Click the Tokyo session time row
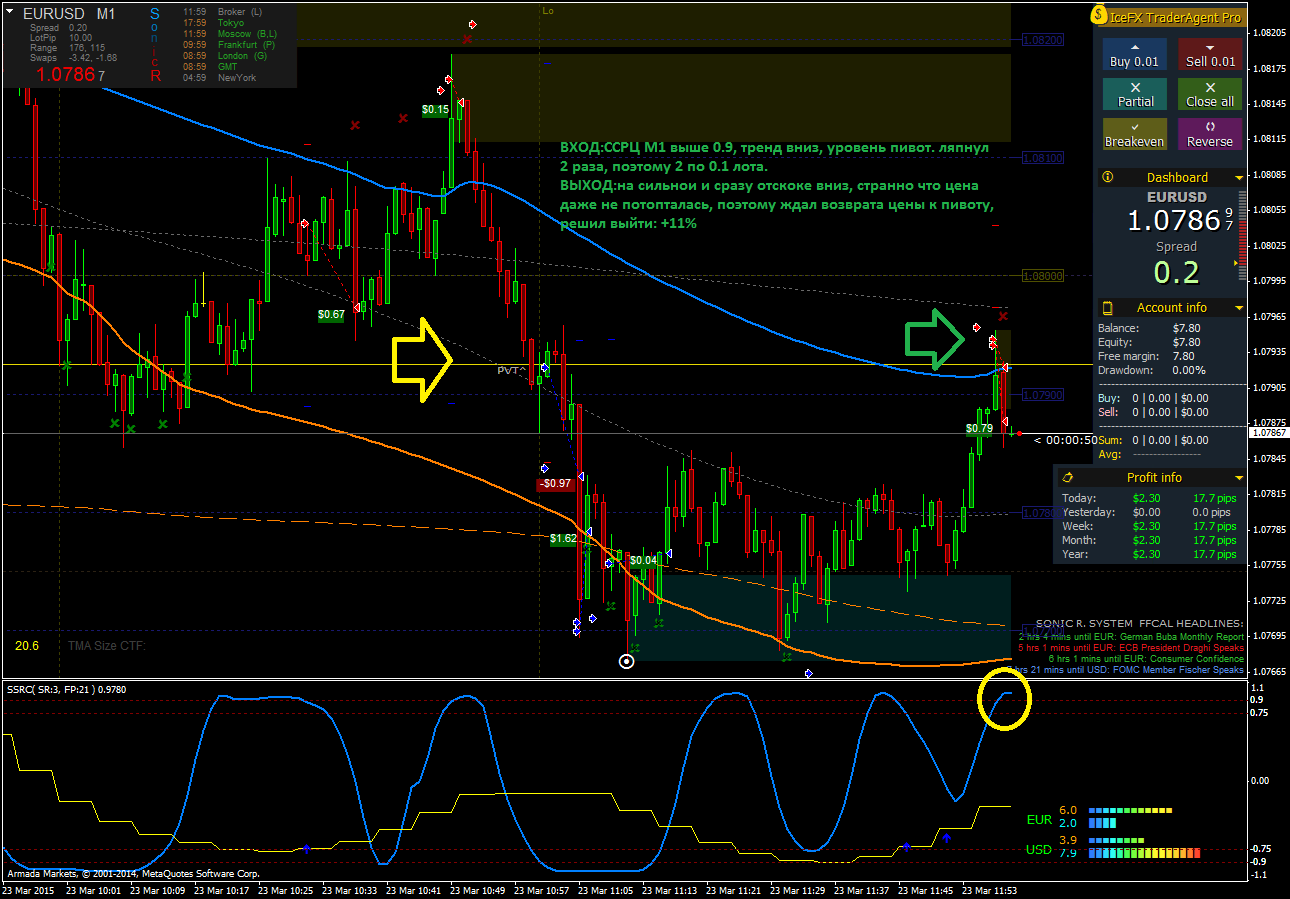Screen dimensions: 1290x899 pos(215,23)
